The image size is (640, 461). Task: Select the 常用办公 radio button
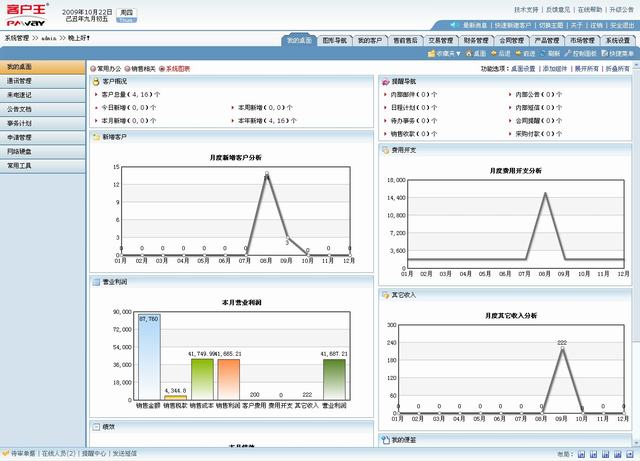tap(93, 68)
